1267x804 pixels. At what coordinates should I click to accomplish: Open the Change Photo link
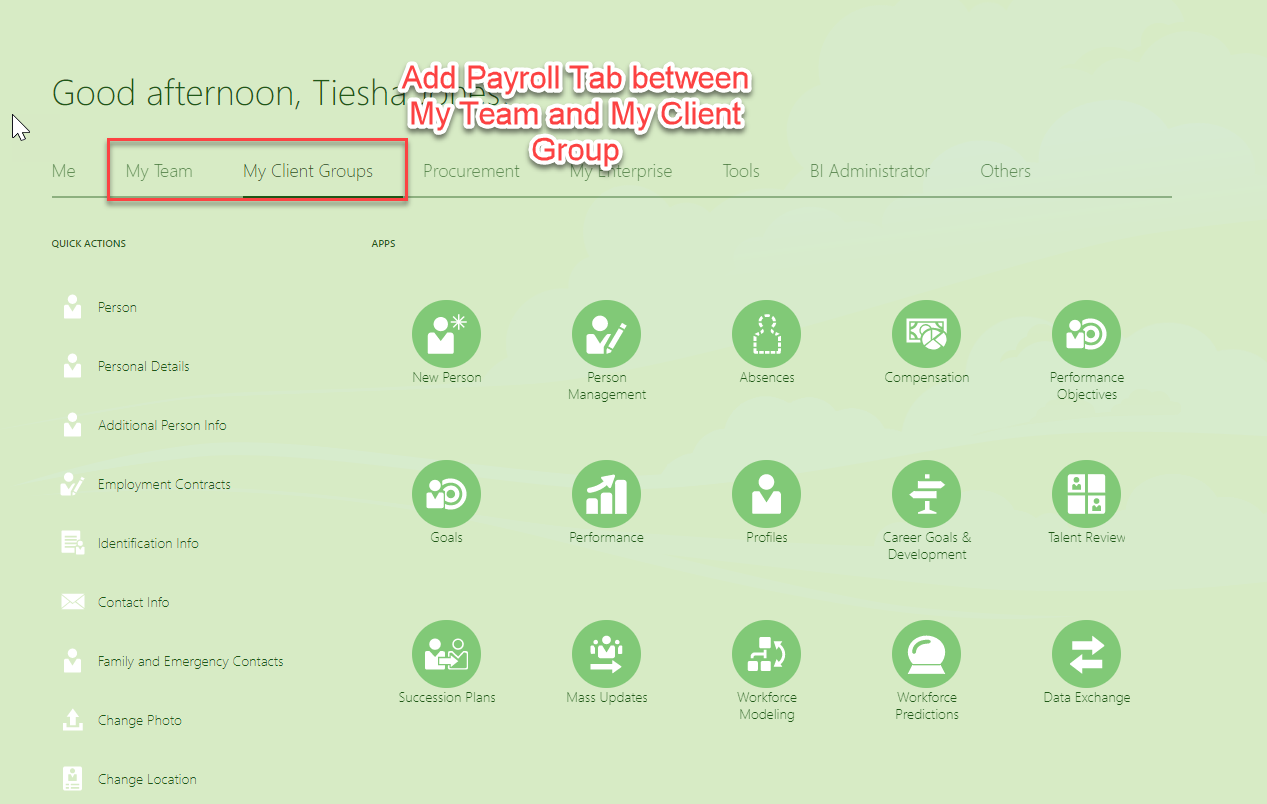coord(139,720)
